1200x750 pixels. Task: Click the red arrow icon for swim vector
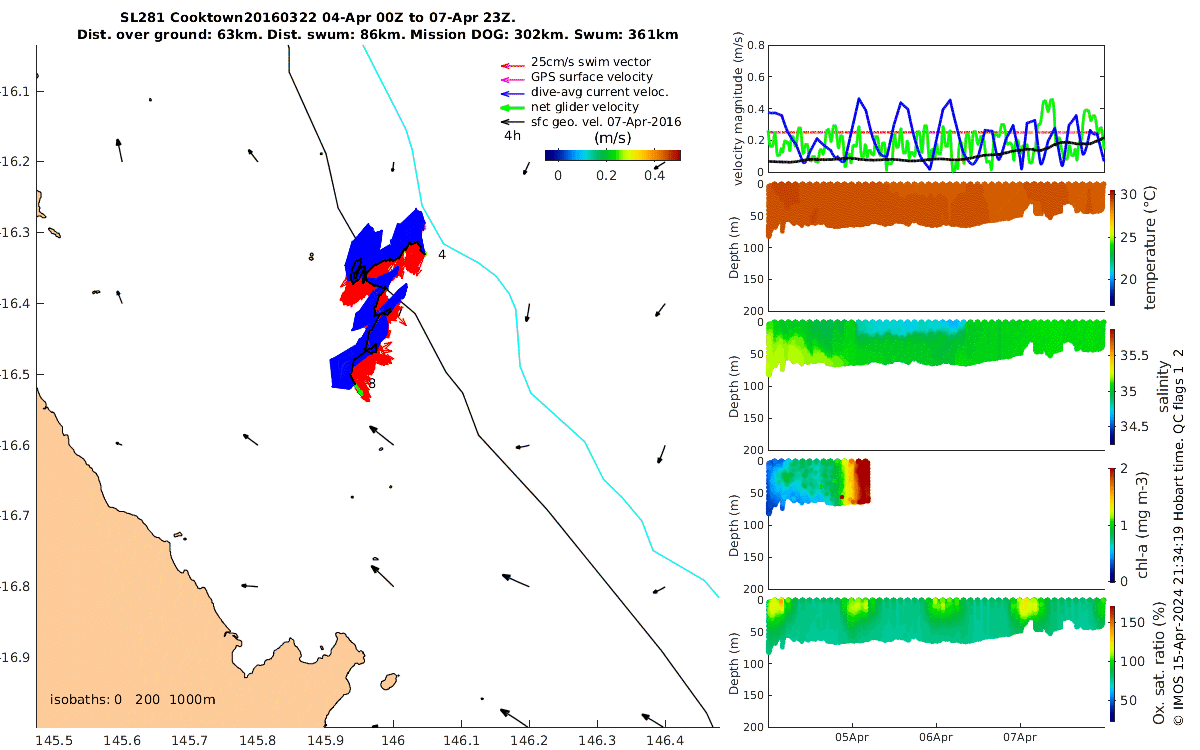pos(512,64)
